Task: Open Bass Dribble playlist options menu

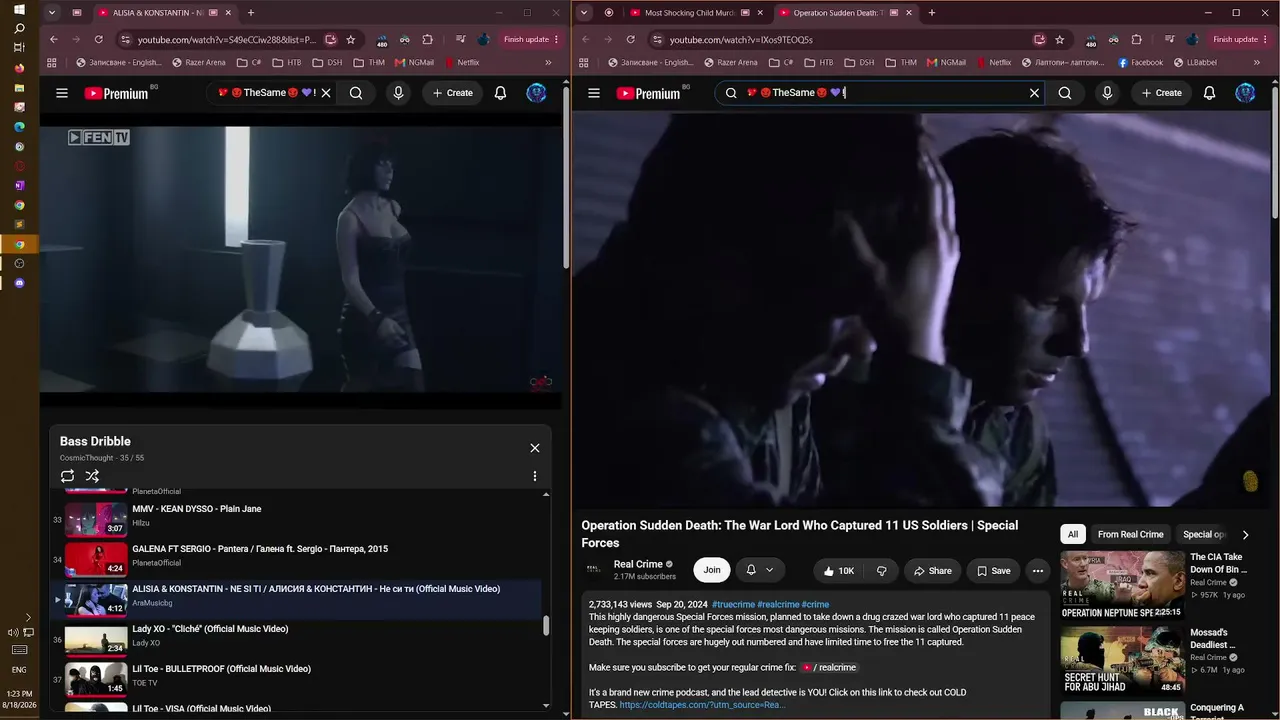Action: (534, 476)
